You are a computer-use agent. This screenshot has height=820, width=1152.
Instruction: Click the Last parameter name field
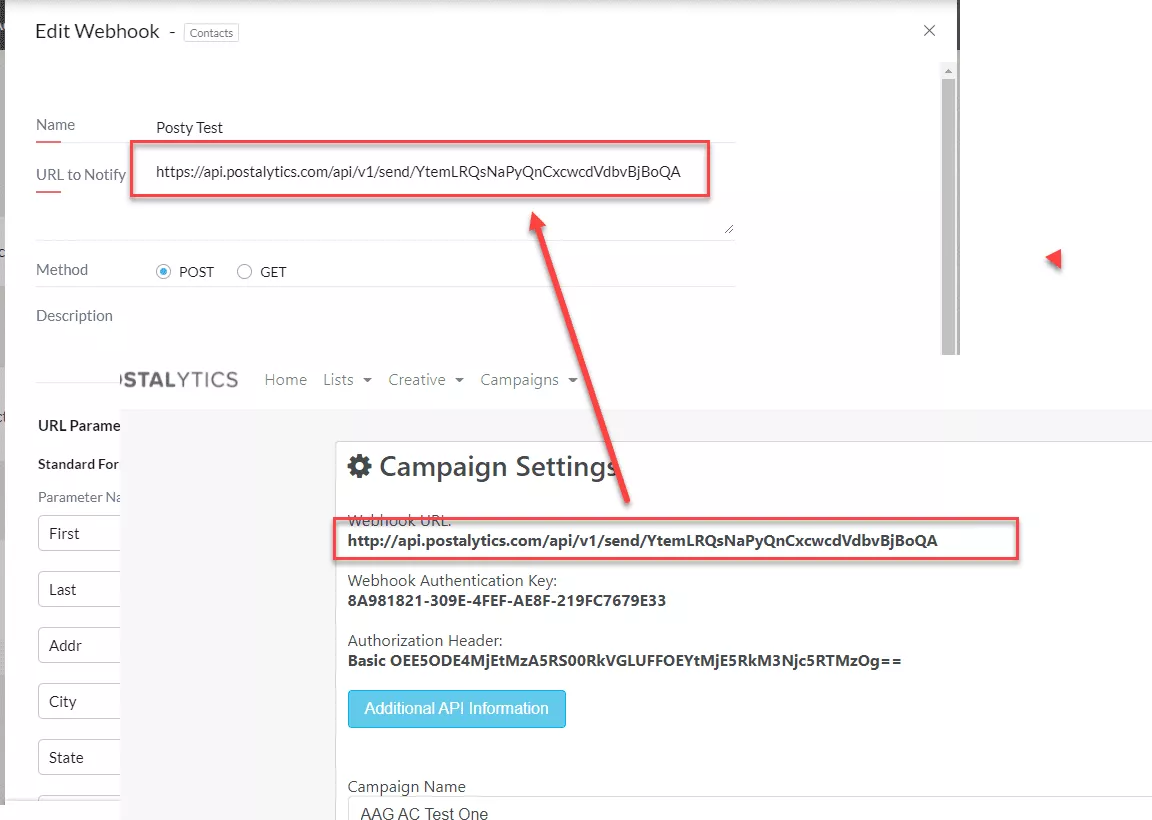(x=79, y=589)
